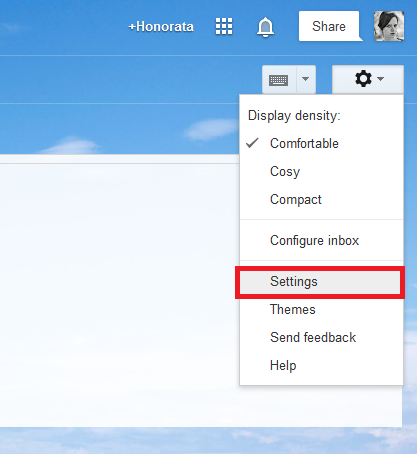417x454 pixels.
Task: Open the account profile photo
Action: click(x=389, y=26)
